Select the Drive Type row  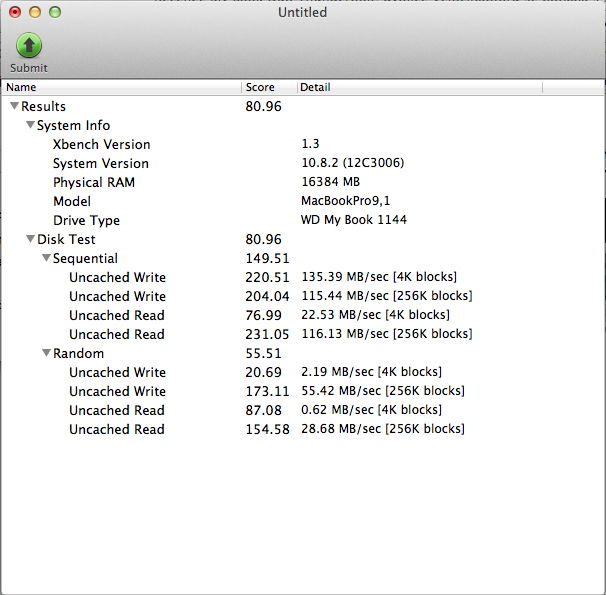pos(303,220)
